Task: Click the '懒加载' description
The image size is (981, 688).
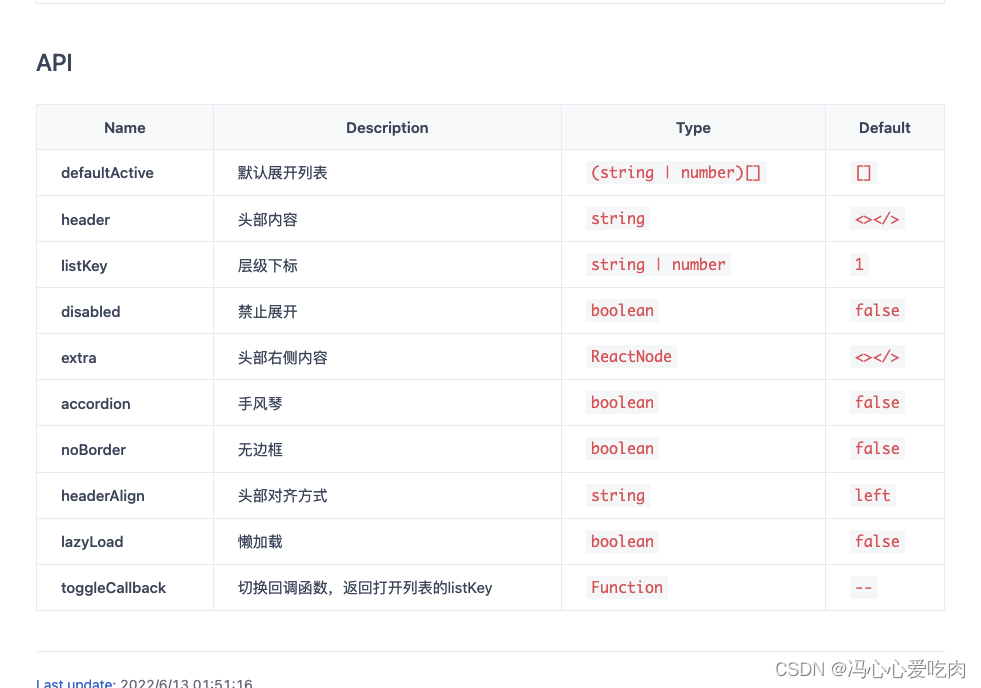Action: tap(260, 542)
